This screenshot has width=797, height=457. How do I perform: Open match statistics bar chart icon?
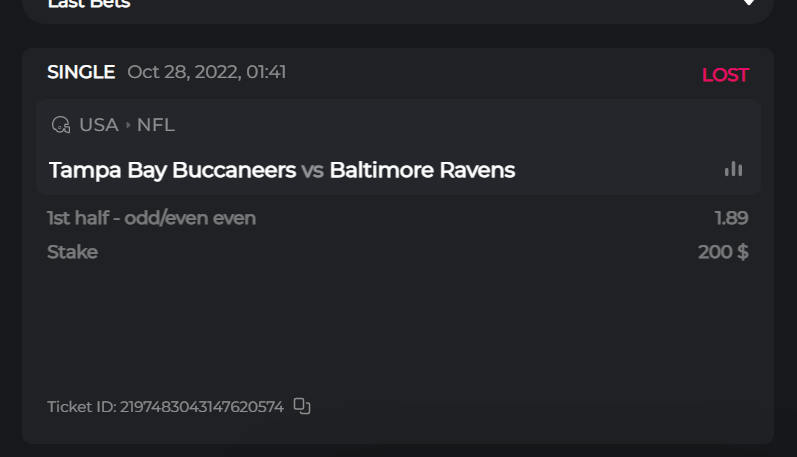tap(733, 169)
